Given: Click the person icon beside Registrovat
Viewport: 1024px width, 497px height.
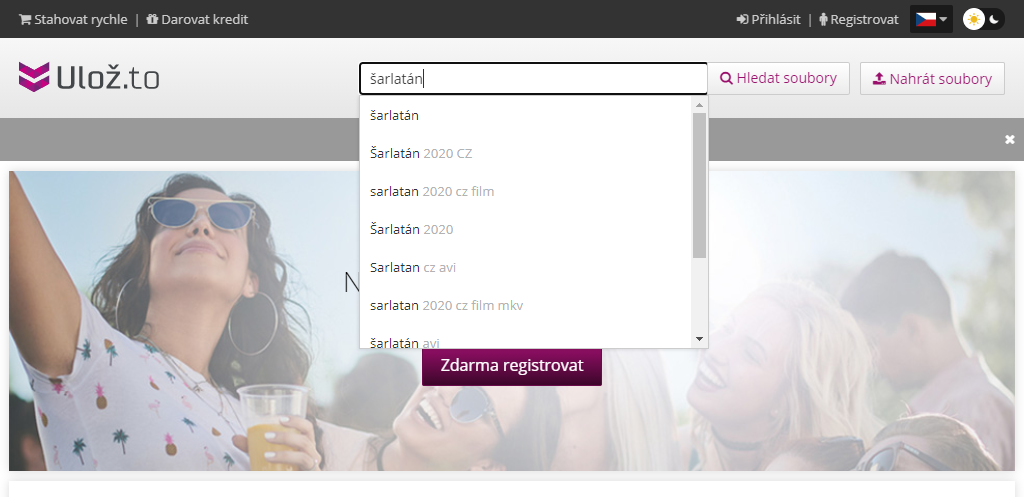Looking at the screenshot, I should click(824, 19).
